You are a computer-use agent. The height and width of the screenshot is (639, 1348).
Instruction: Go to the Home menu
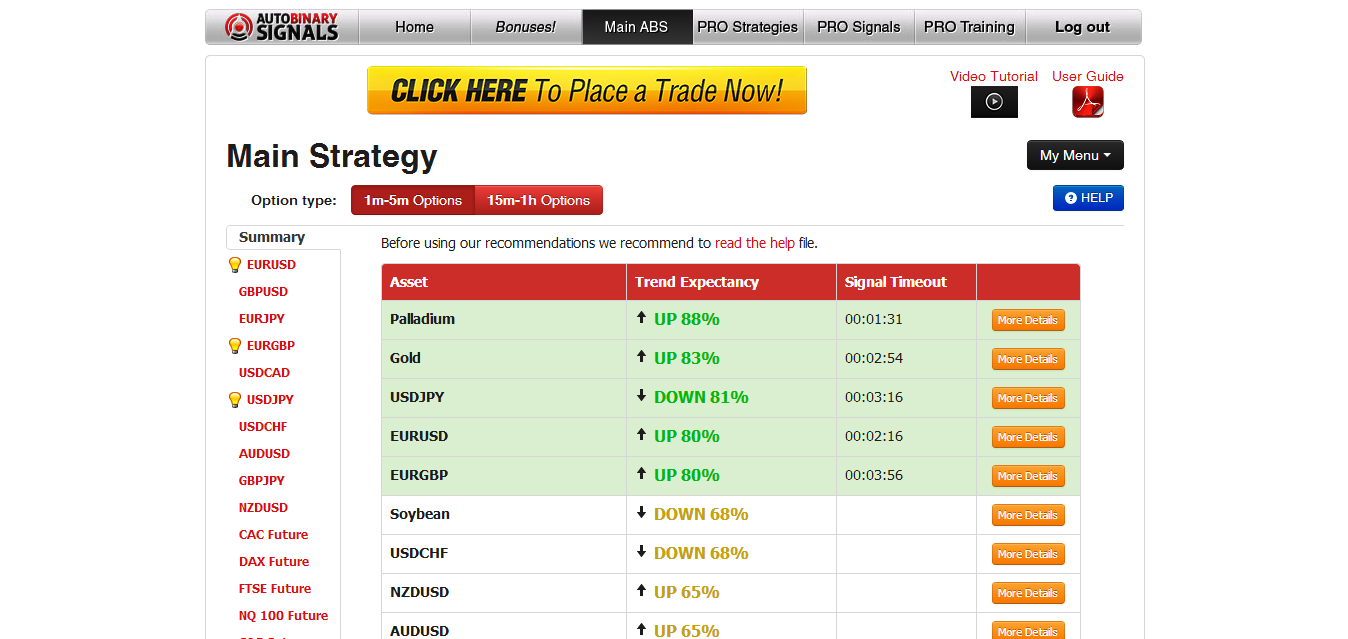(414, 27)
